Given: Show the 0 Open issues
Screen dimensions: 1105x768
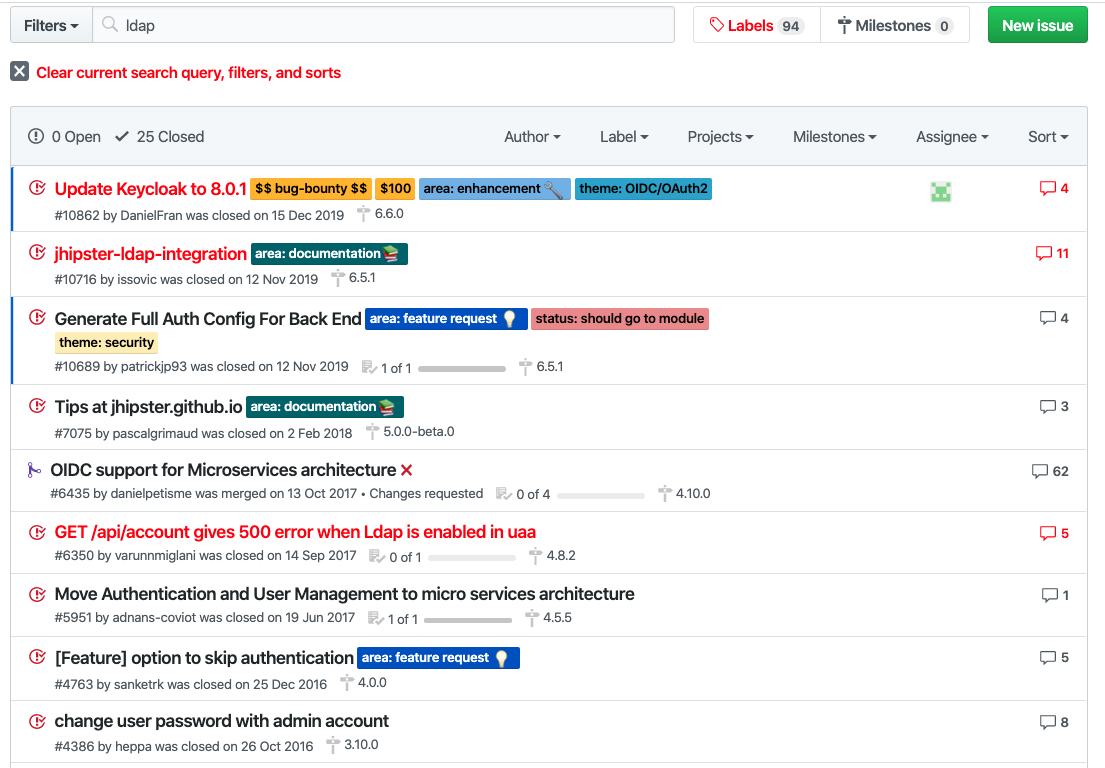Looking at the screenshot, I should [x=64, y=137].
